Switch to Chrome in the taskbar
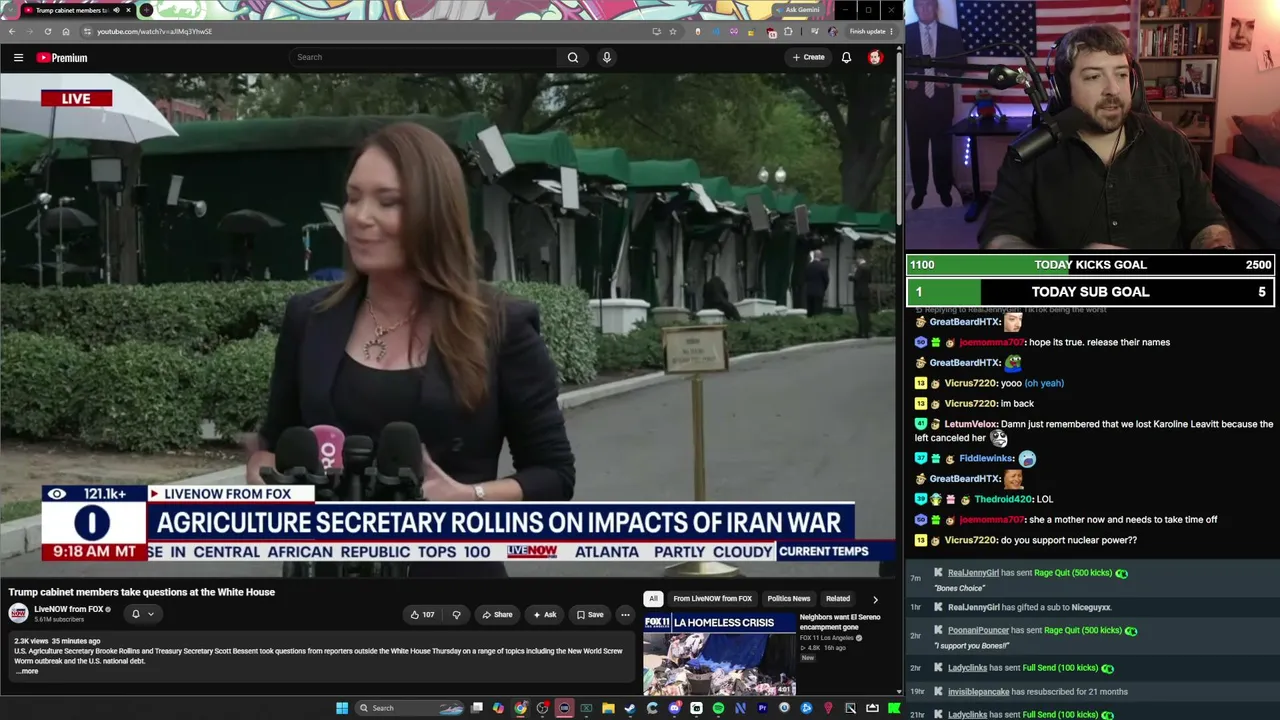The height and width of the screenshot is (720, 1280). pyautogui.click(x=520, y=708)
